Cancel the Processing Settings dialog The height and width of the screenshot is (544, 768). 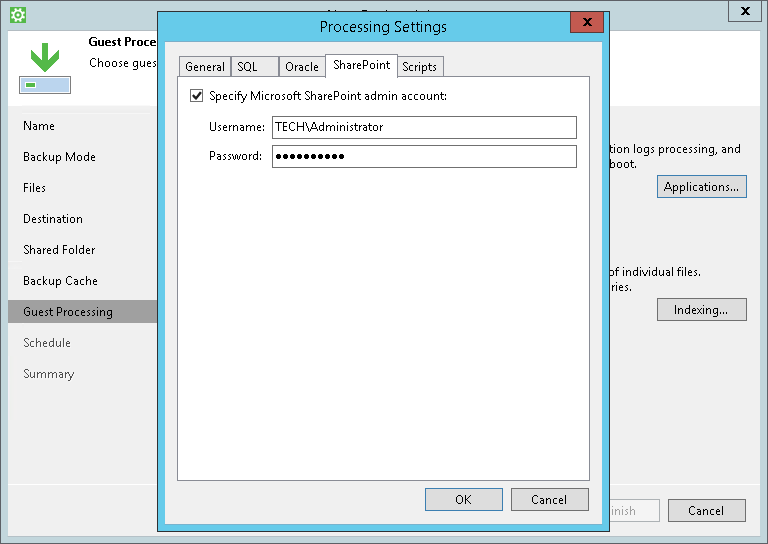(x=550, y=499)
